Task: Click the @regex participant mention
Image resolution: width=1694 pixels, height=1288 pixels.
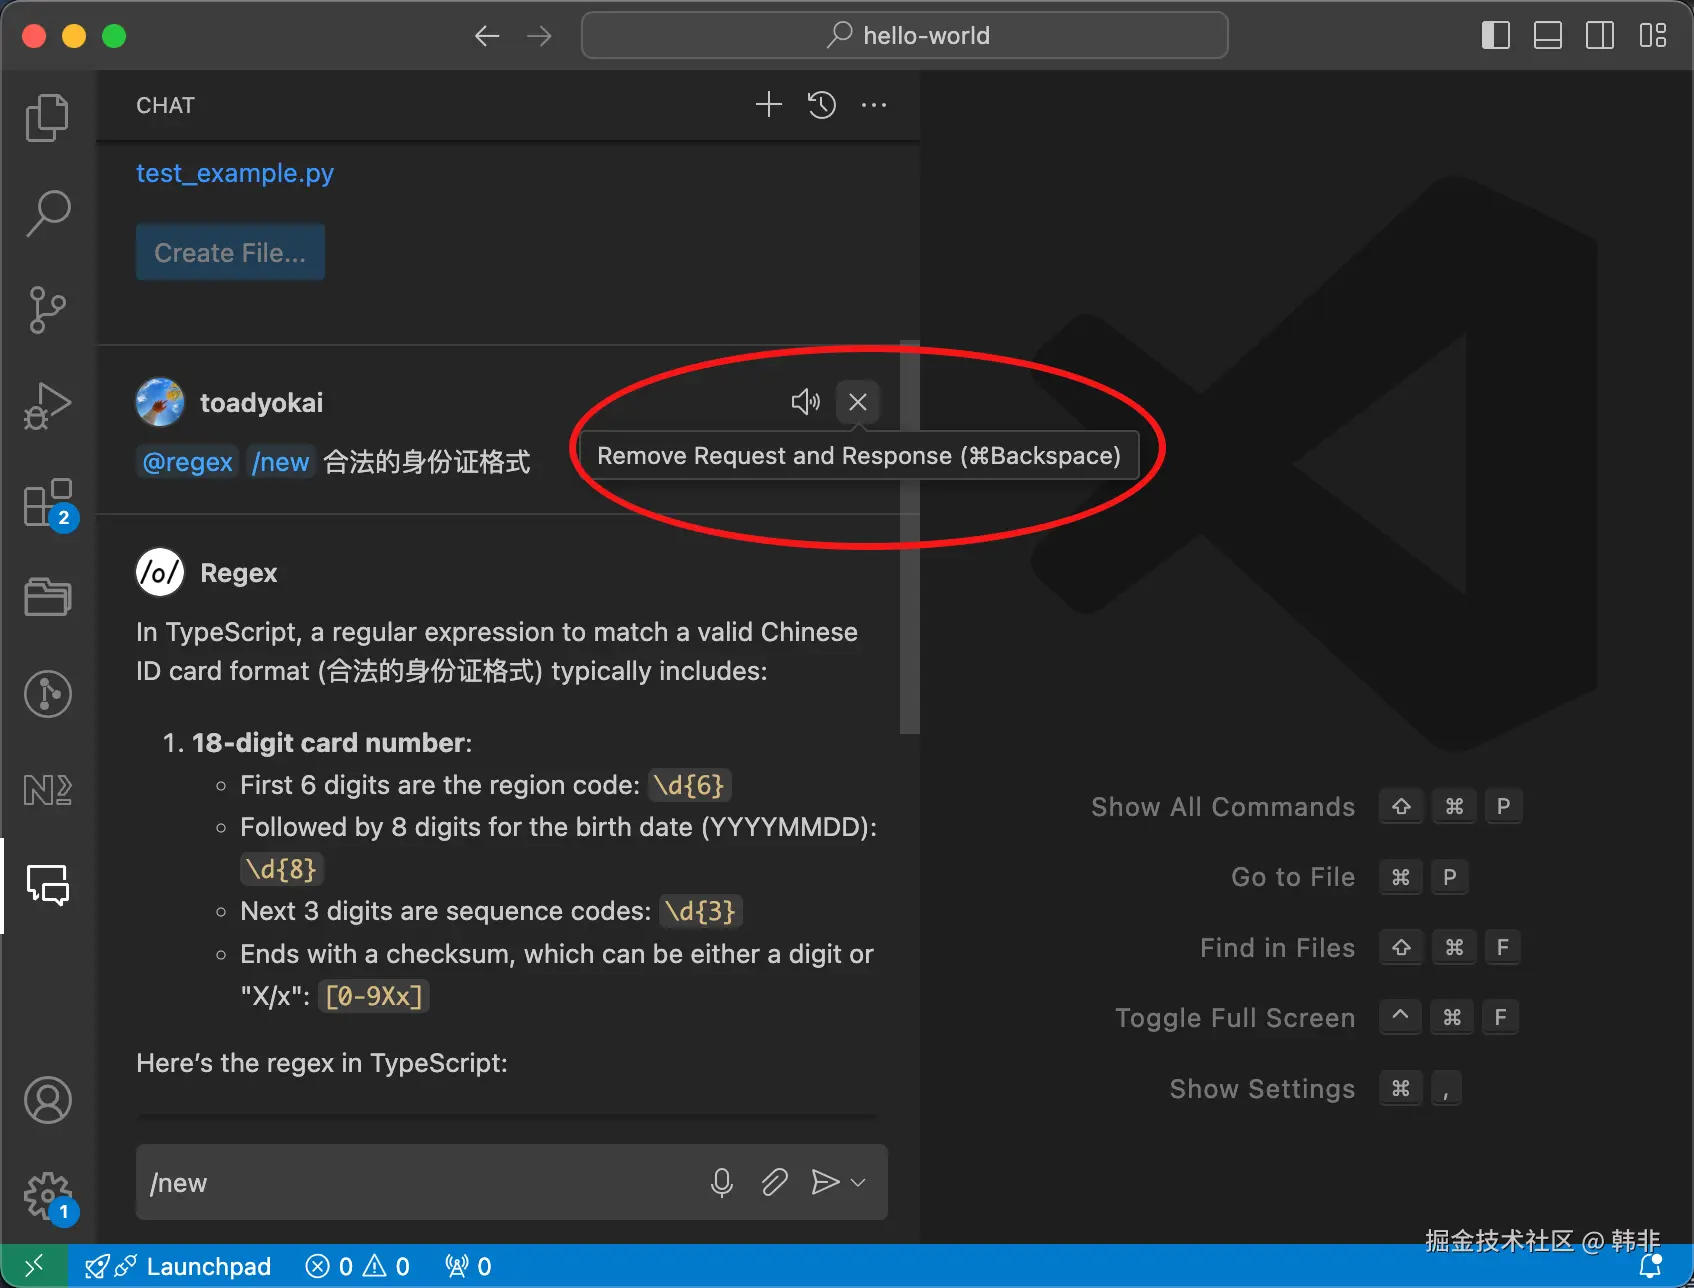Action: coord(188,462)
